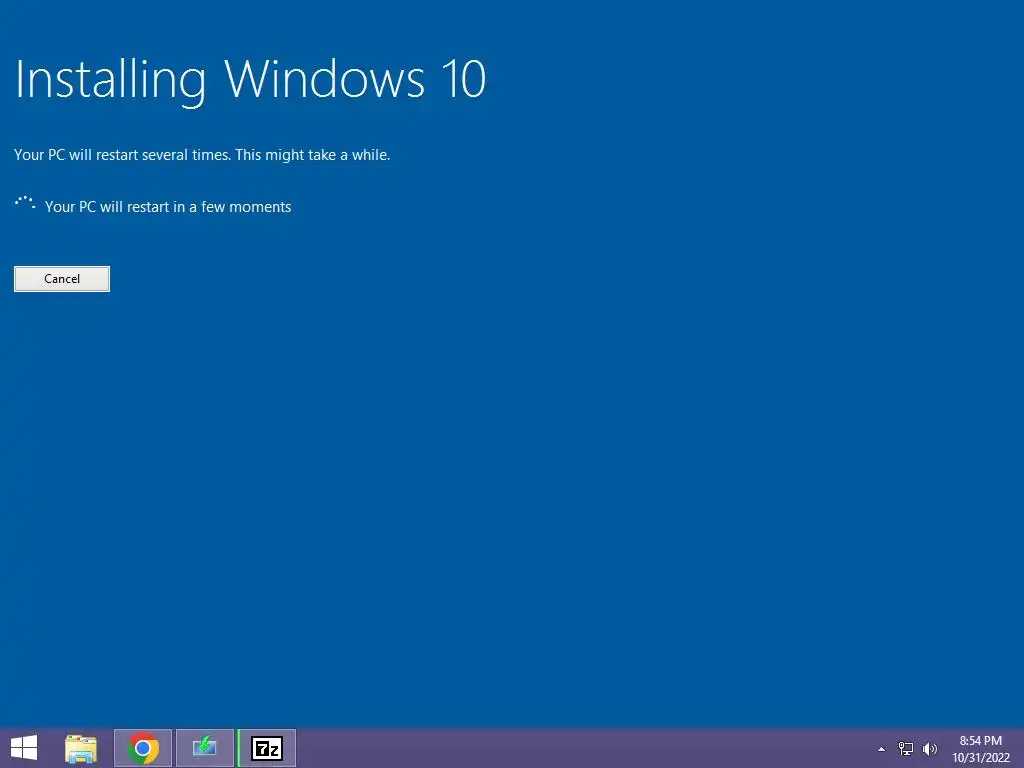Open the network status tray icon
Screen dimensions: 1024x768
click(906, 749)
